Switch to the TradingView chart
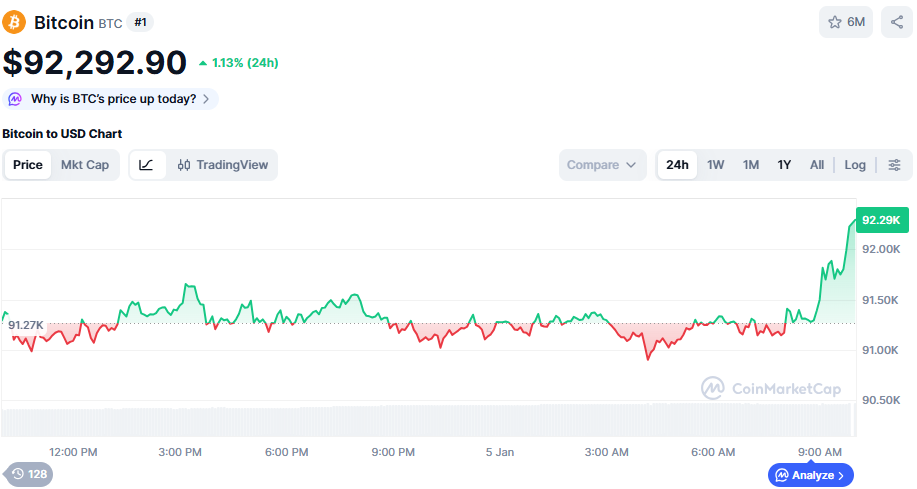This screenshot has width=917, height=489. [223, 165]
